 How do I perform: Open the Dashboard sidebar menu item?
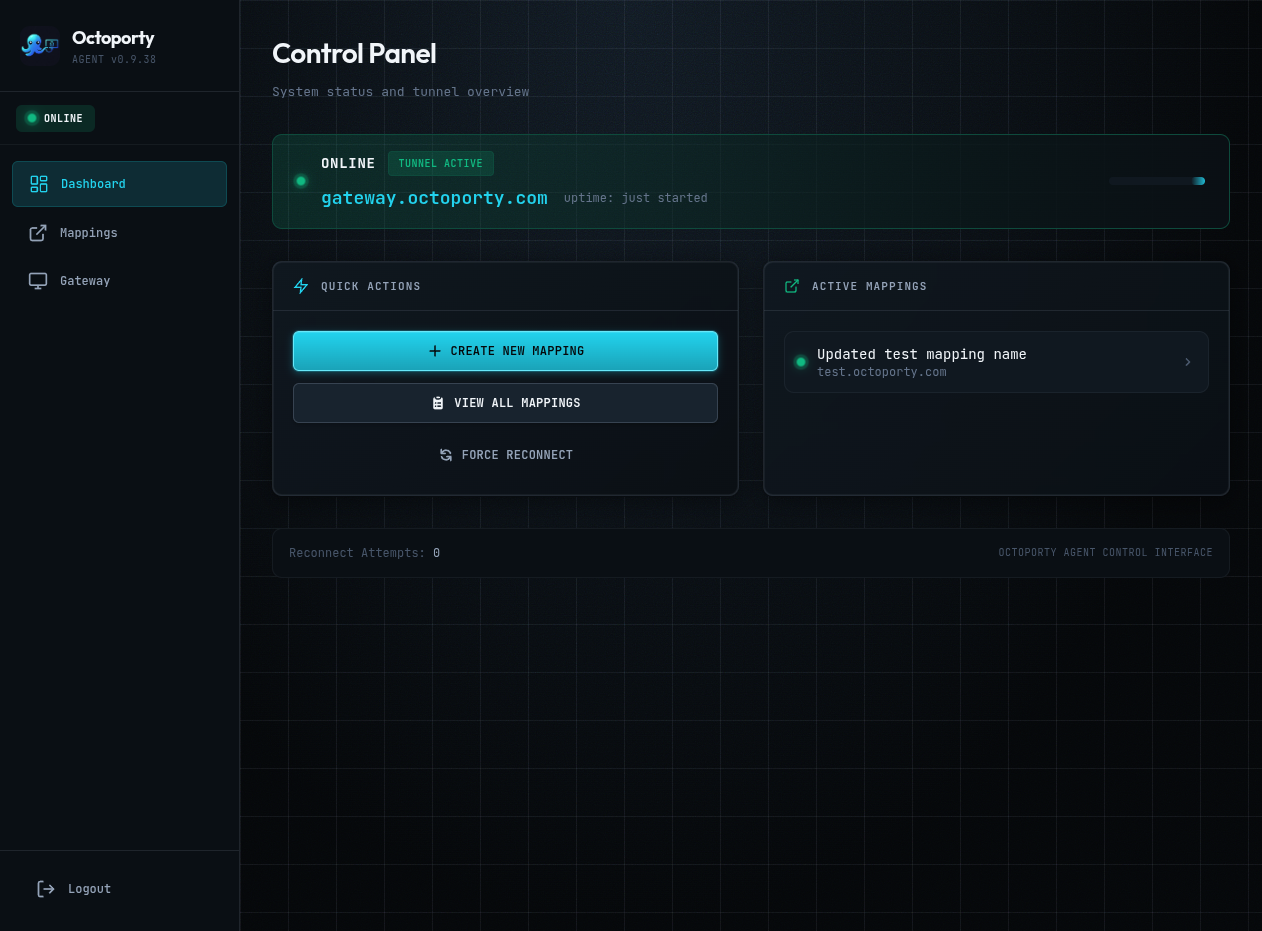(119, 184)
